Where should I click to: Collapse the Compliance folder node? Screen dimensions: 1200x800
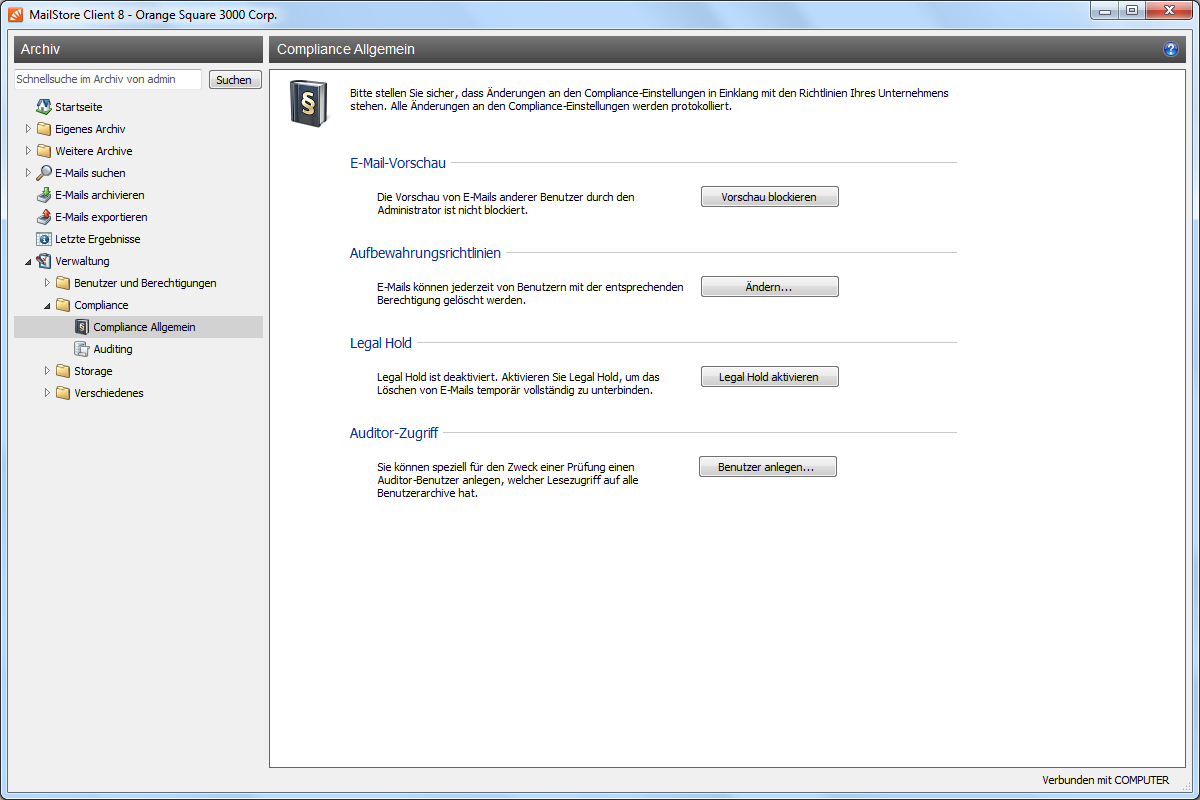click(x=47, y=305)
